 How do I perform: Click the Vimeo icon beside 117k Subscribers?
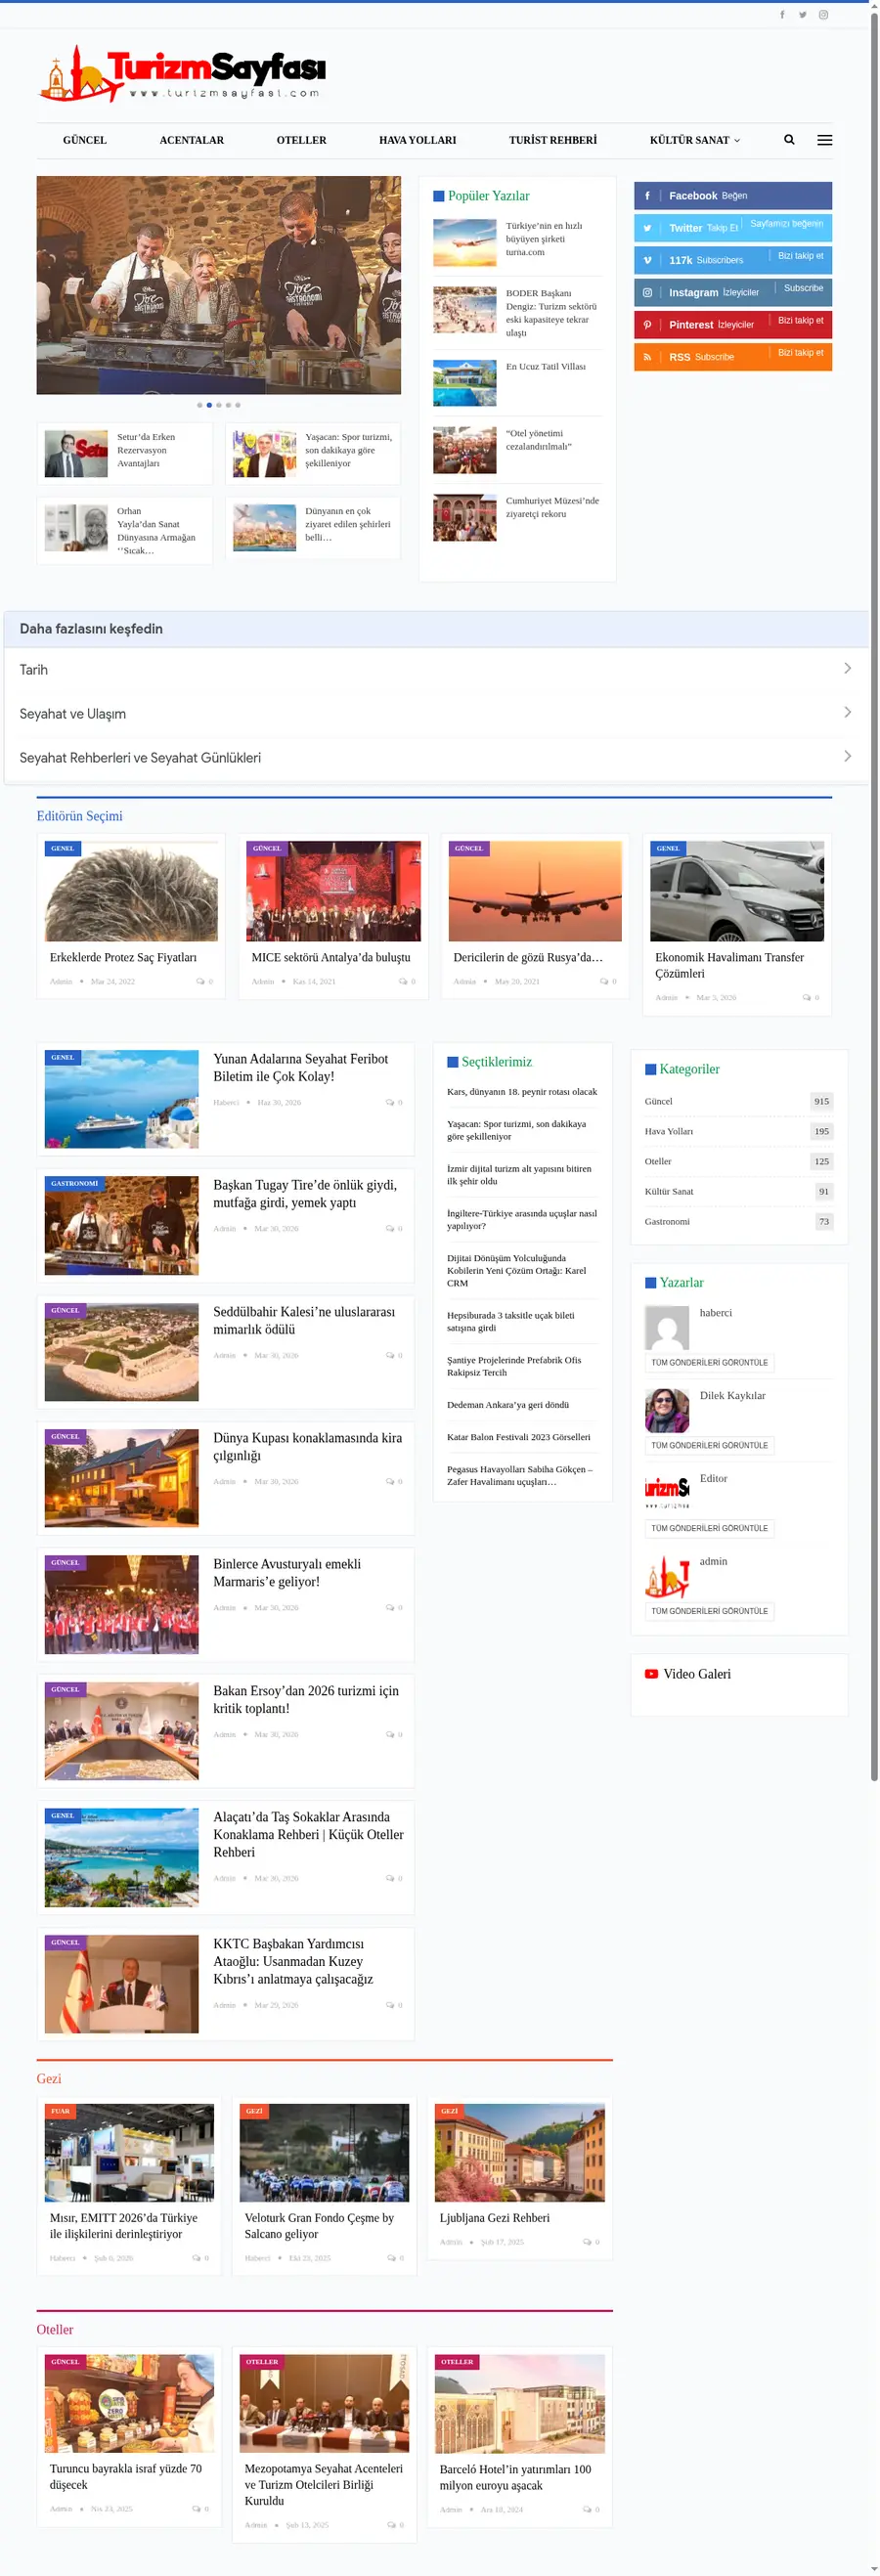pyautogui.click(x=647, y=260)
